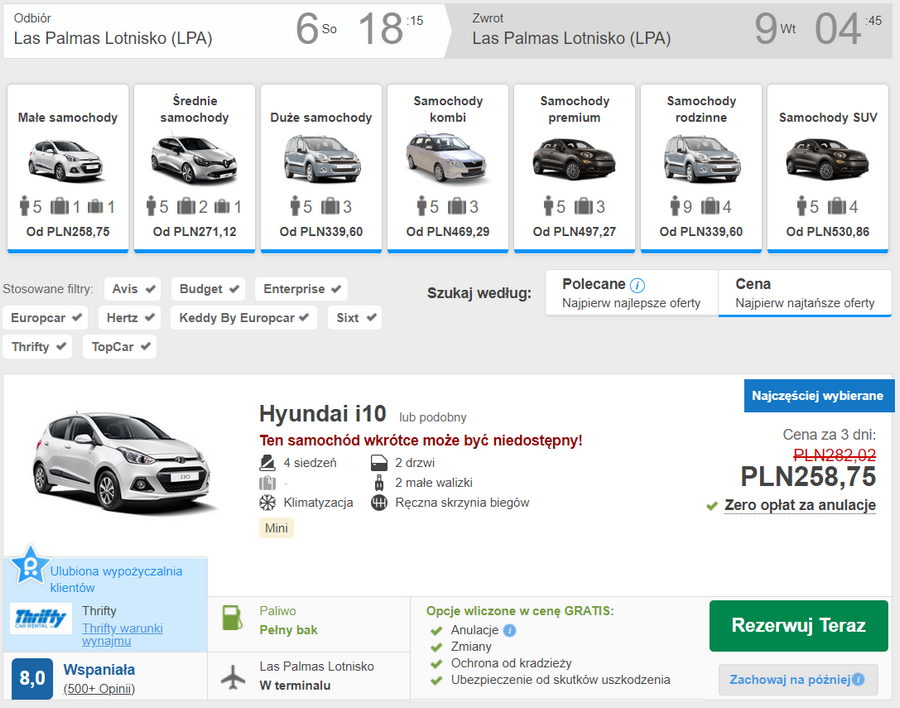Click Zero opłat za anulacje link

pyautogui.click(x=800, y=505)
